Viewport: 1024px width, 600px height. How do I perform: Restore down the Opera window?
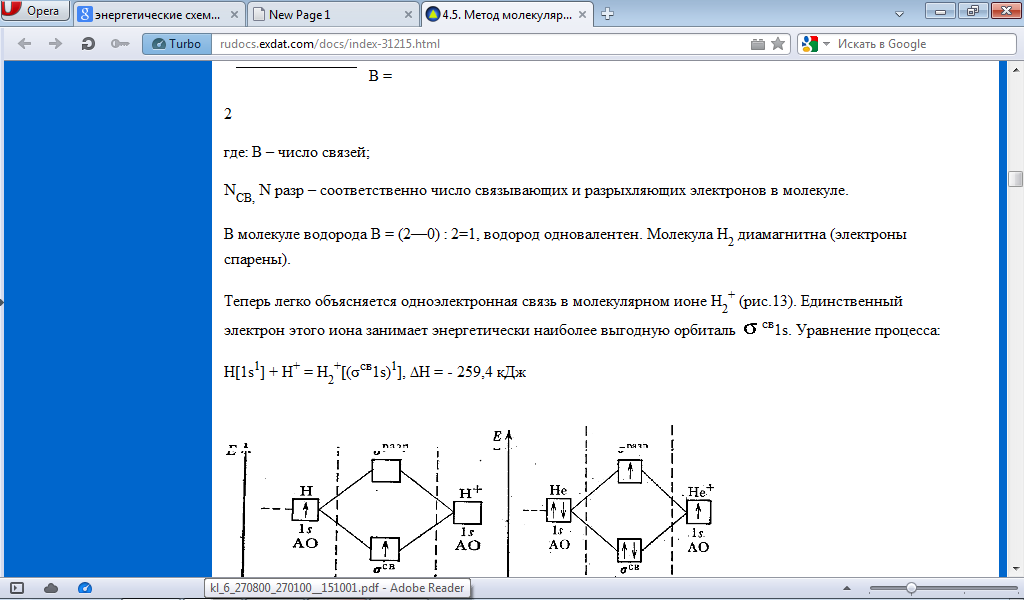point(972,10)
